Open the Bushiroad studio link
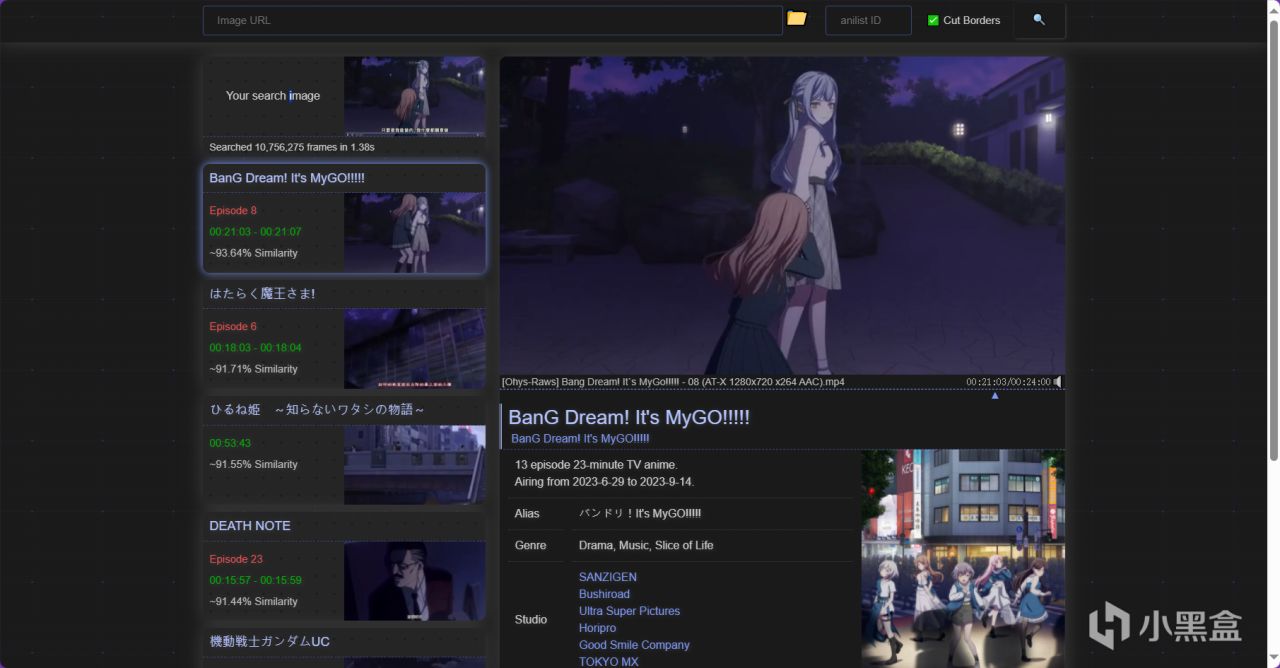The width and height of the screenshot is (1280, 668). [x=604, y=594]
